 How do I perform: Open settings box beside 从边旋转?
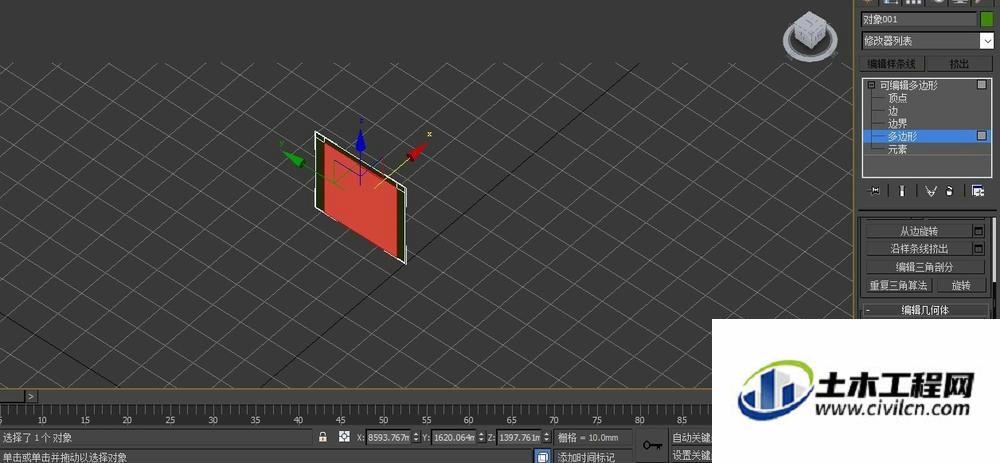[x=979, y=231]
